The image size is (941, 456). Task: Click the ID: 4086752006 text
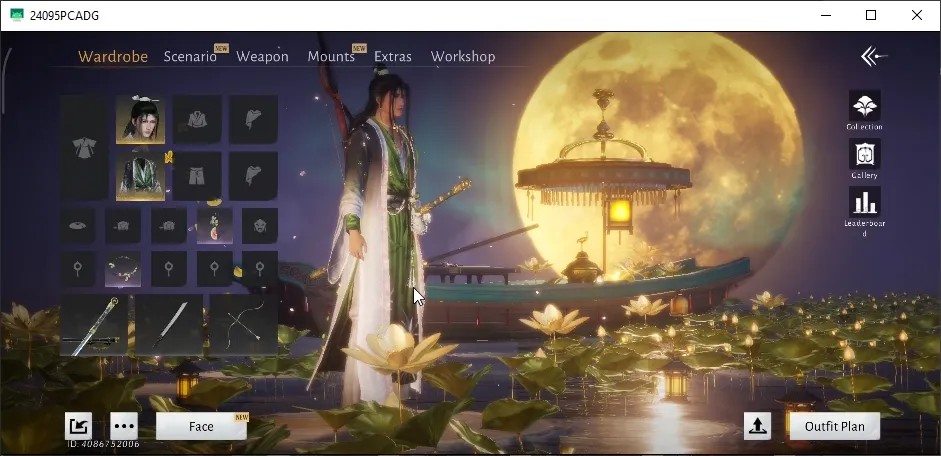(x=103, y=445)
